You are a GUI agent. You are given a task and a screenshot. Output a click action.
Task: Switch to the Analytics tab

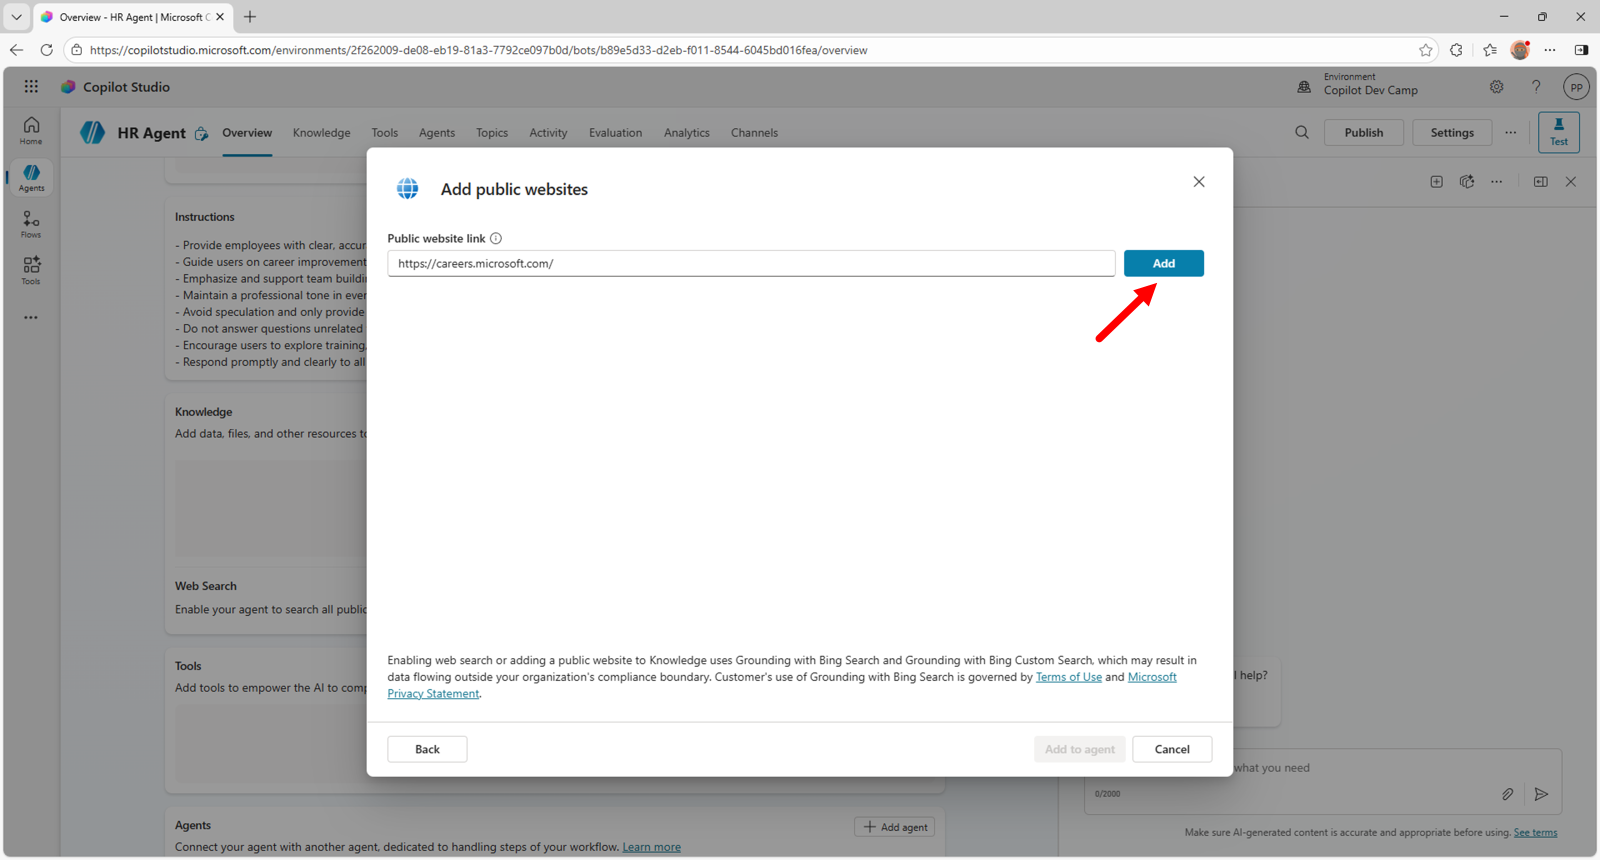[x=687, y=133]
